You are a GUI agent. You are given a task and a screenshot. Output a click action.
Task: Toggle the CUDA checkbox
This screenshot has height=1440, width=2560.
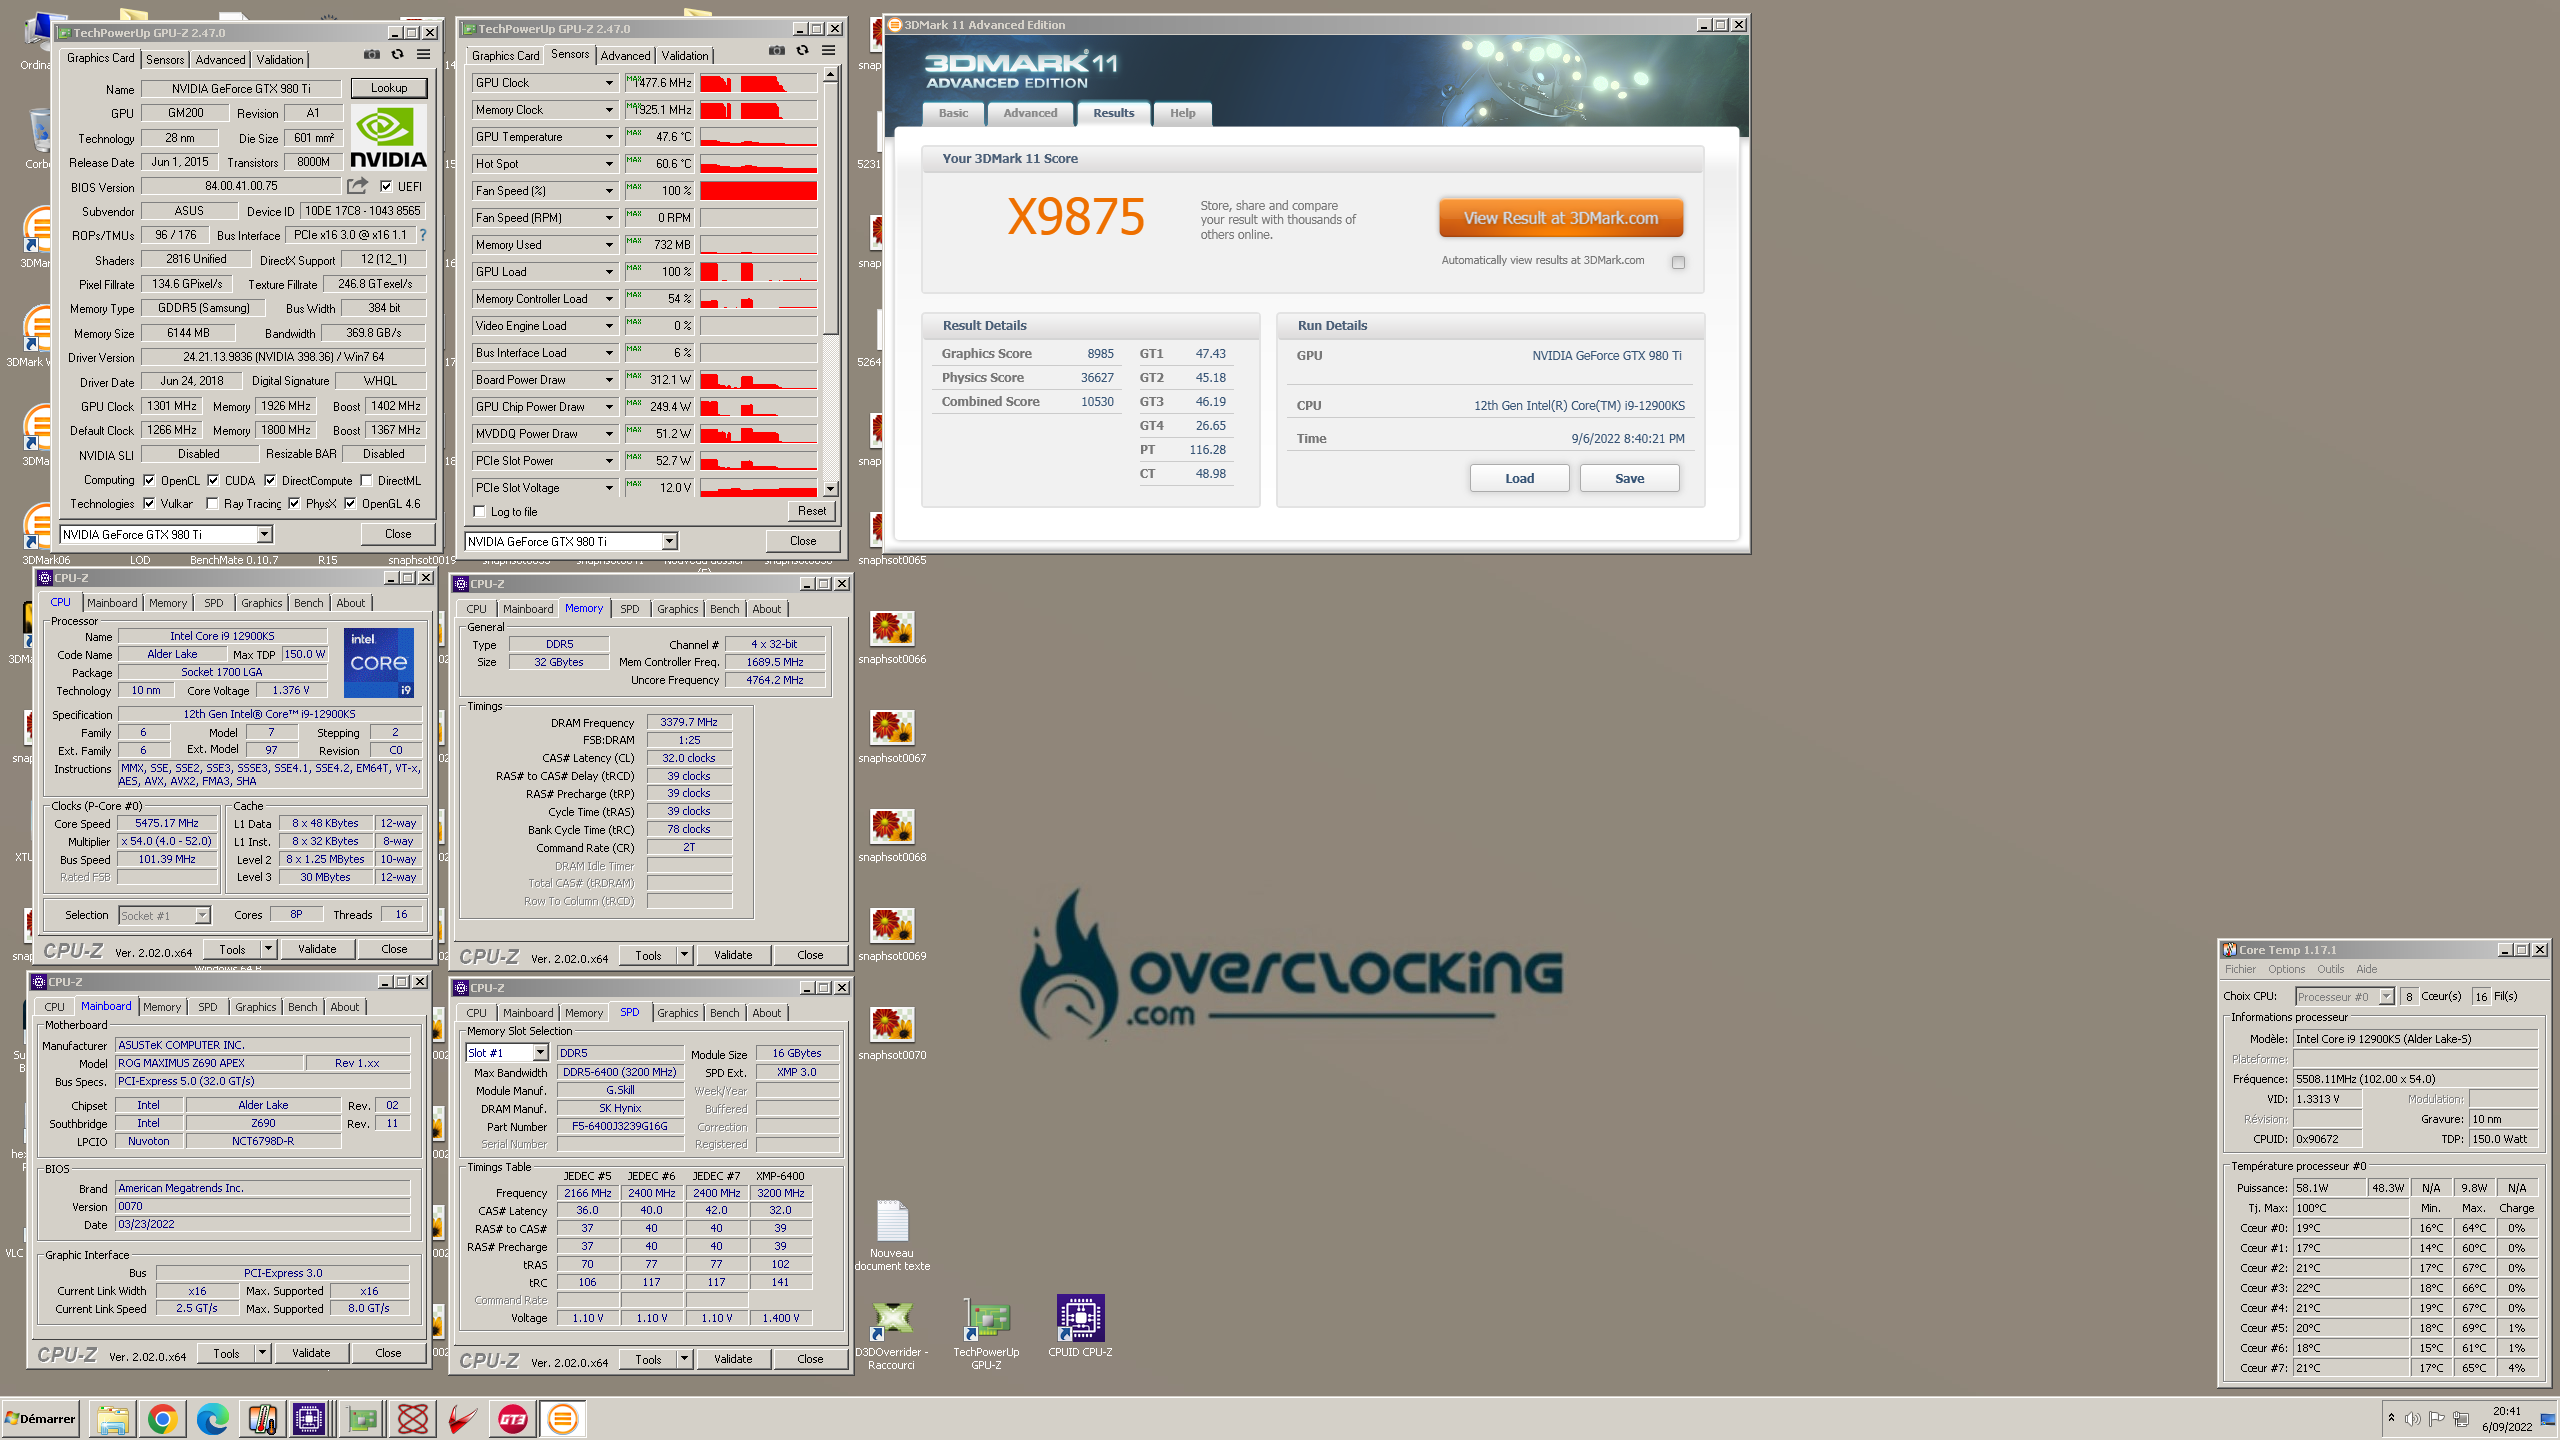tap(213, 480)
